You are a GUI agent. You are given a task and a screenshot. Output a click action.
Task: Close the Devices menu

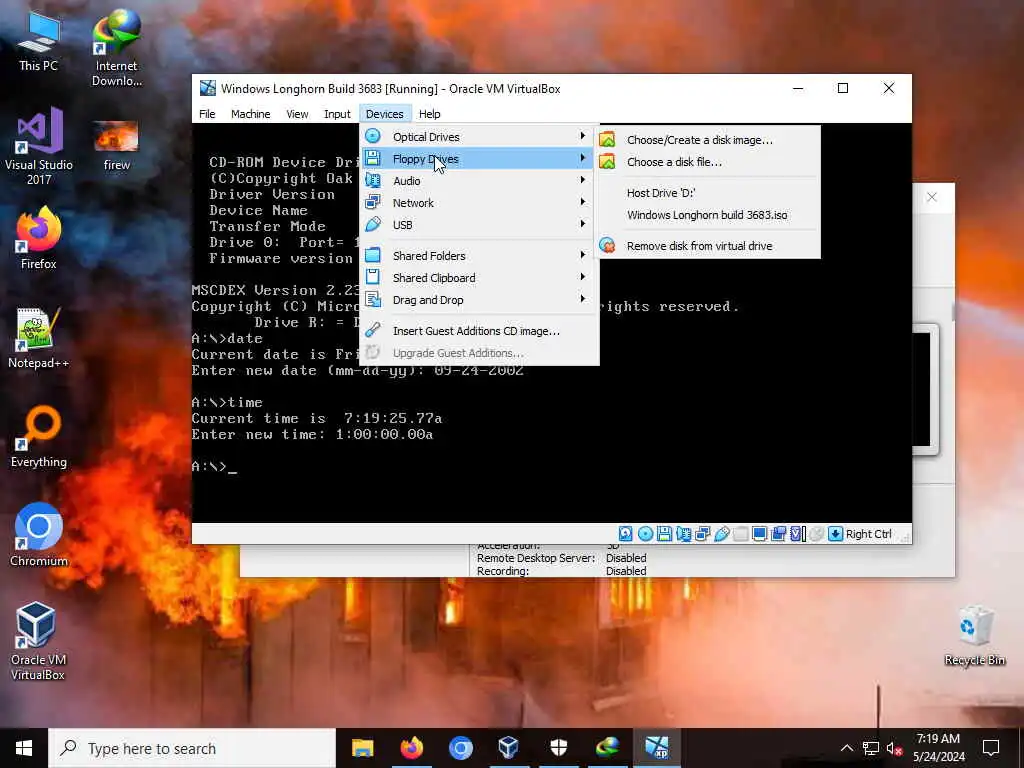[385, 114]
